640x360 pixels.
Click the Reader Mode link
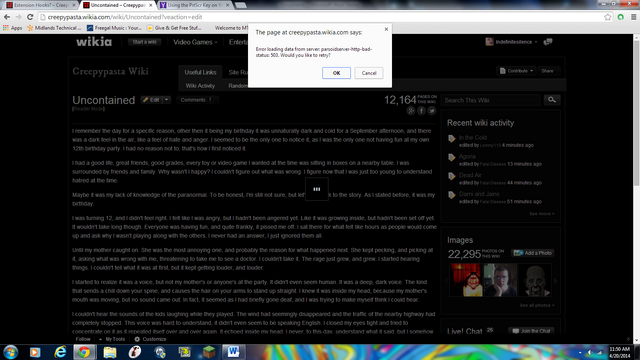(88, 109)
